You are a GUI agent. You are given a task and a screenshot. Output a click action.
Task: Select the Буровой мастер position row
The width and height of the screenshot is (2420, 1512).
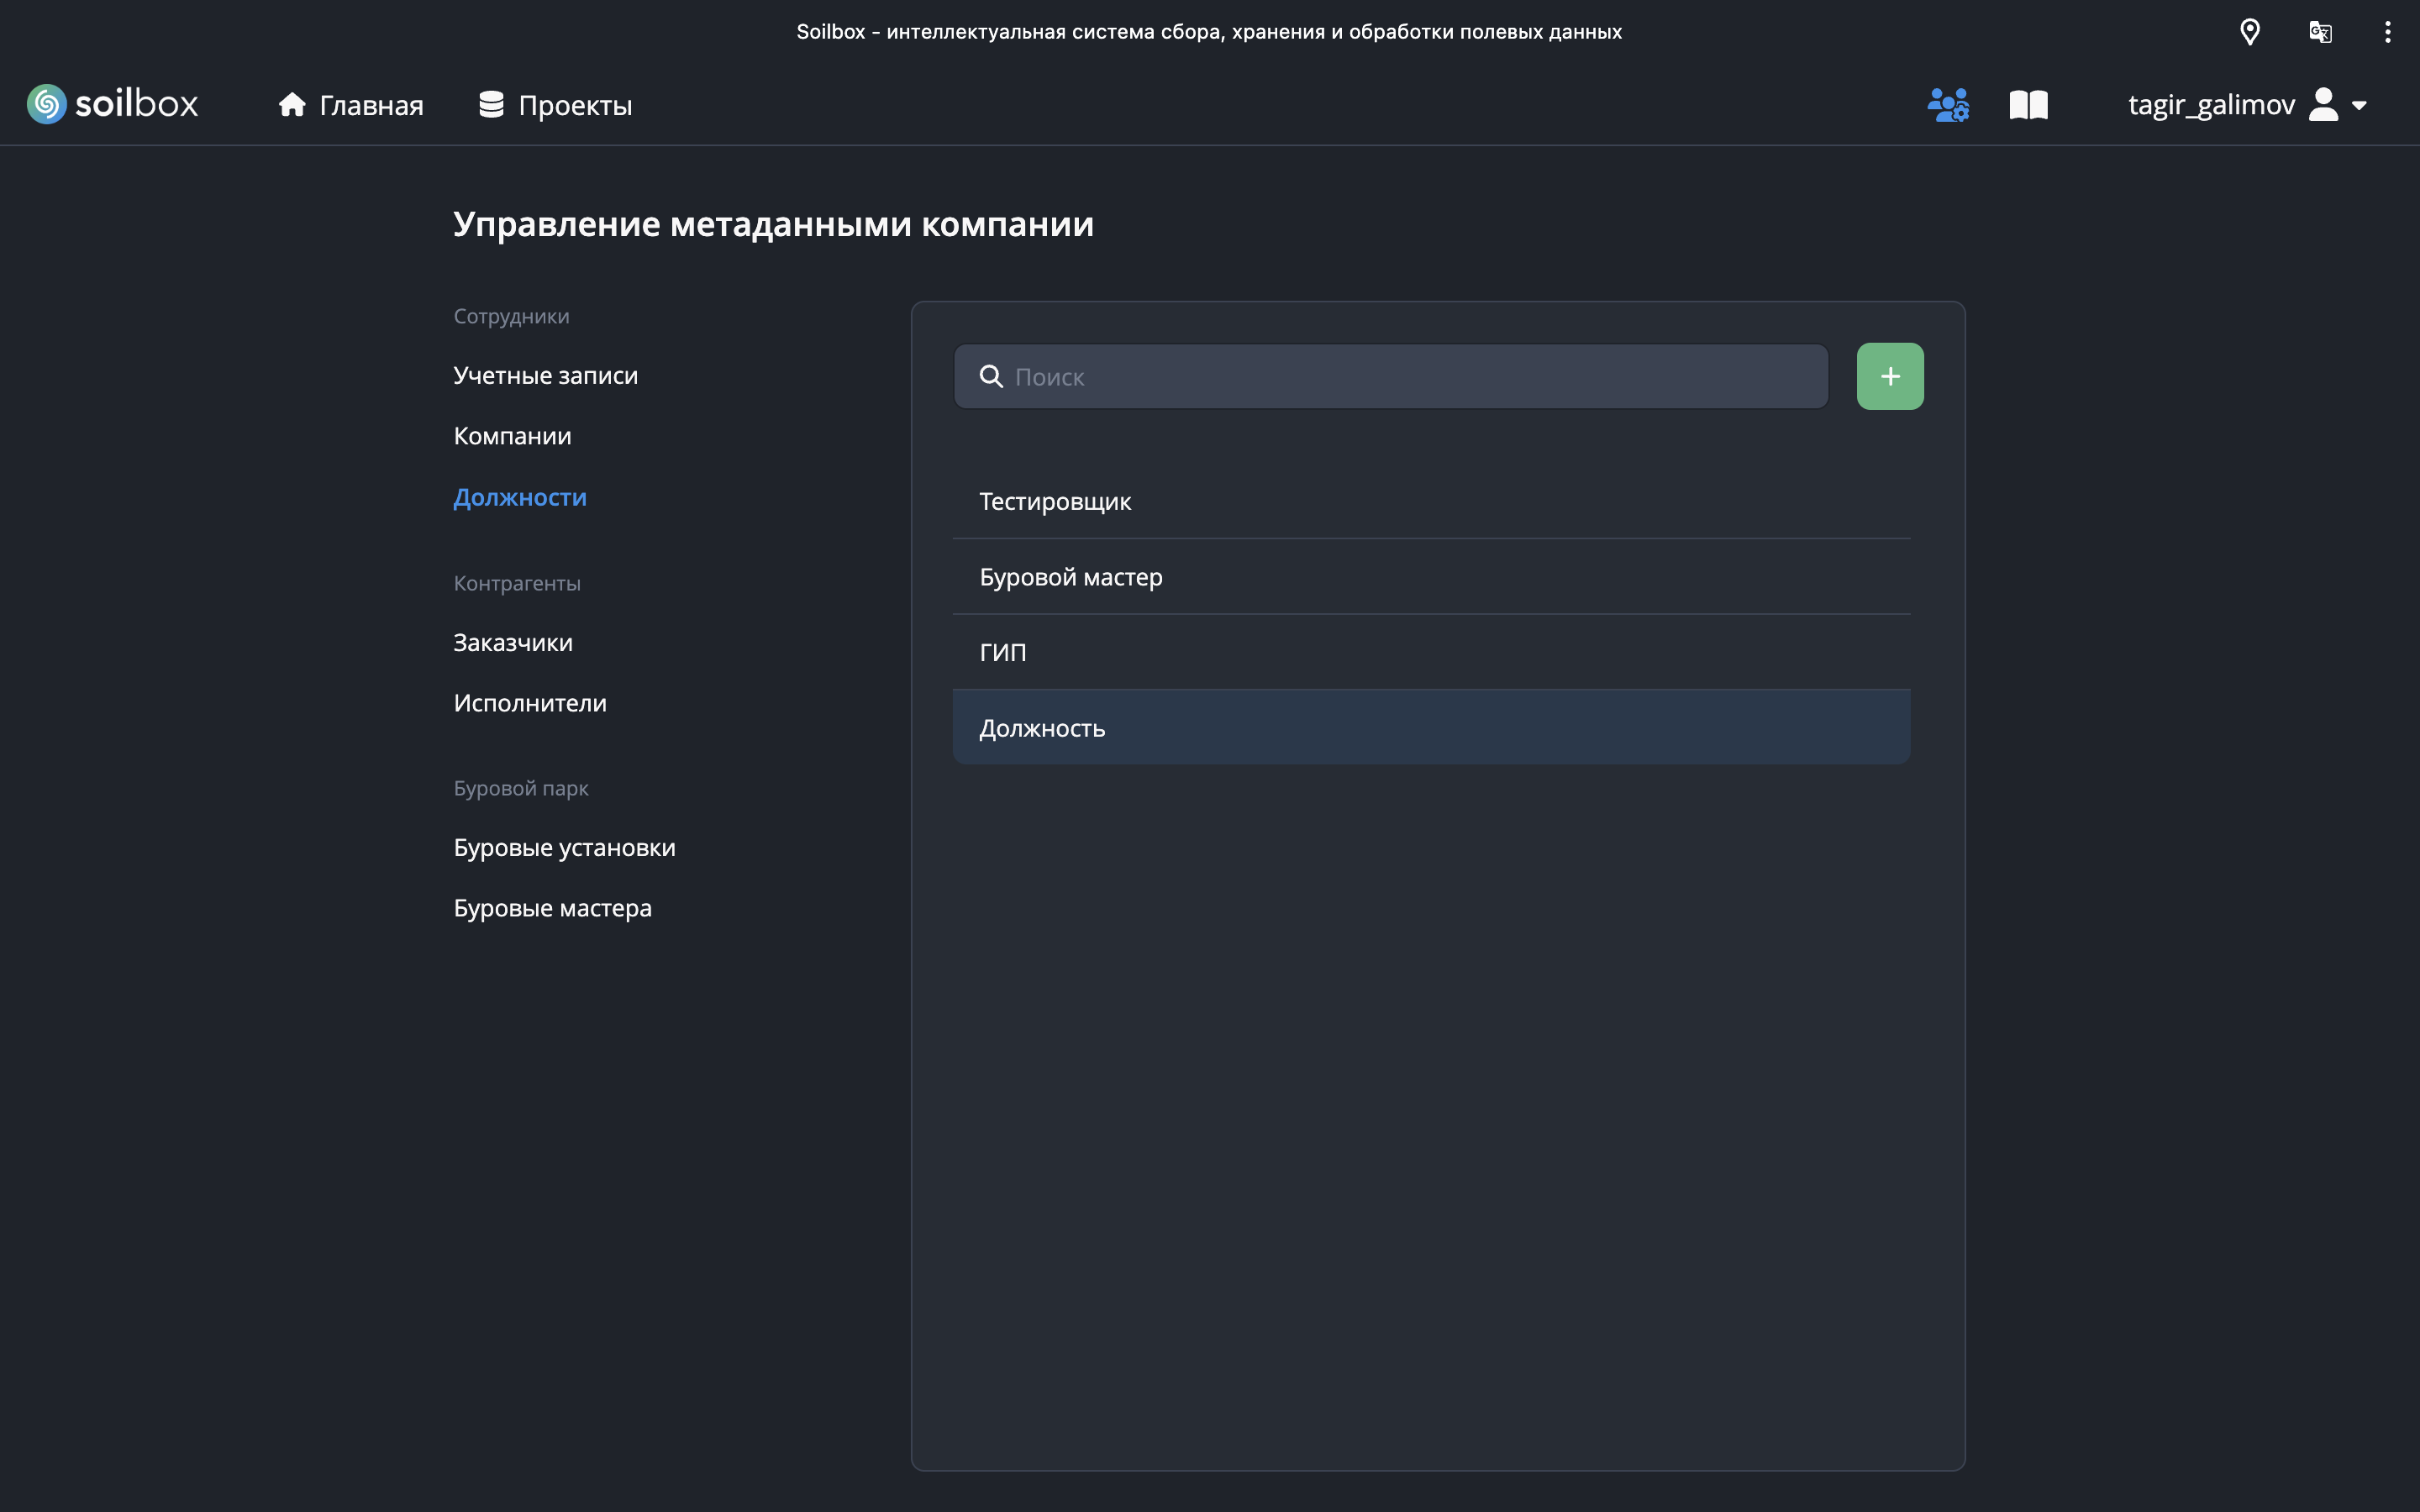[1430, 577]
